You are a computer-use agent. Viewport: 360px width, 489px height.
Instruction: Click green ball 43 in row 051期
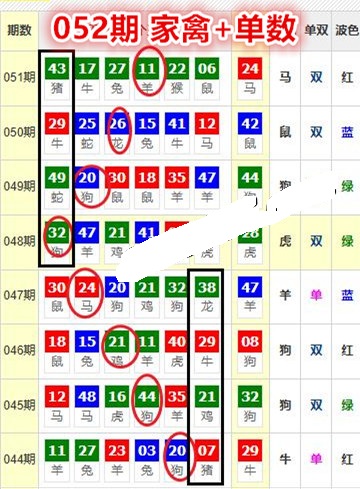pos(57,69)
